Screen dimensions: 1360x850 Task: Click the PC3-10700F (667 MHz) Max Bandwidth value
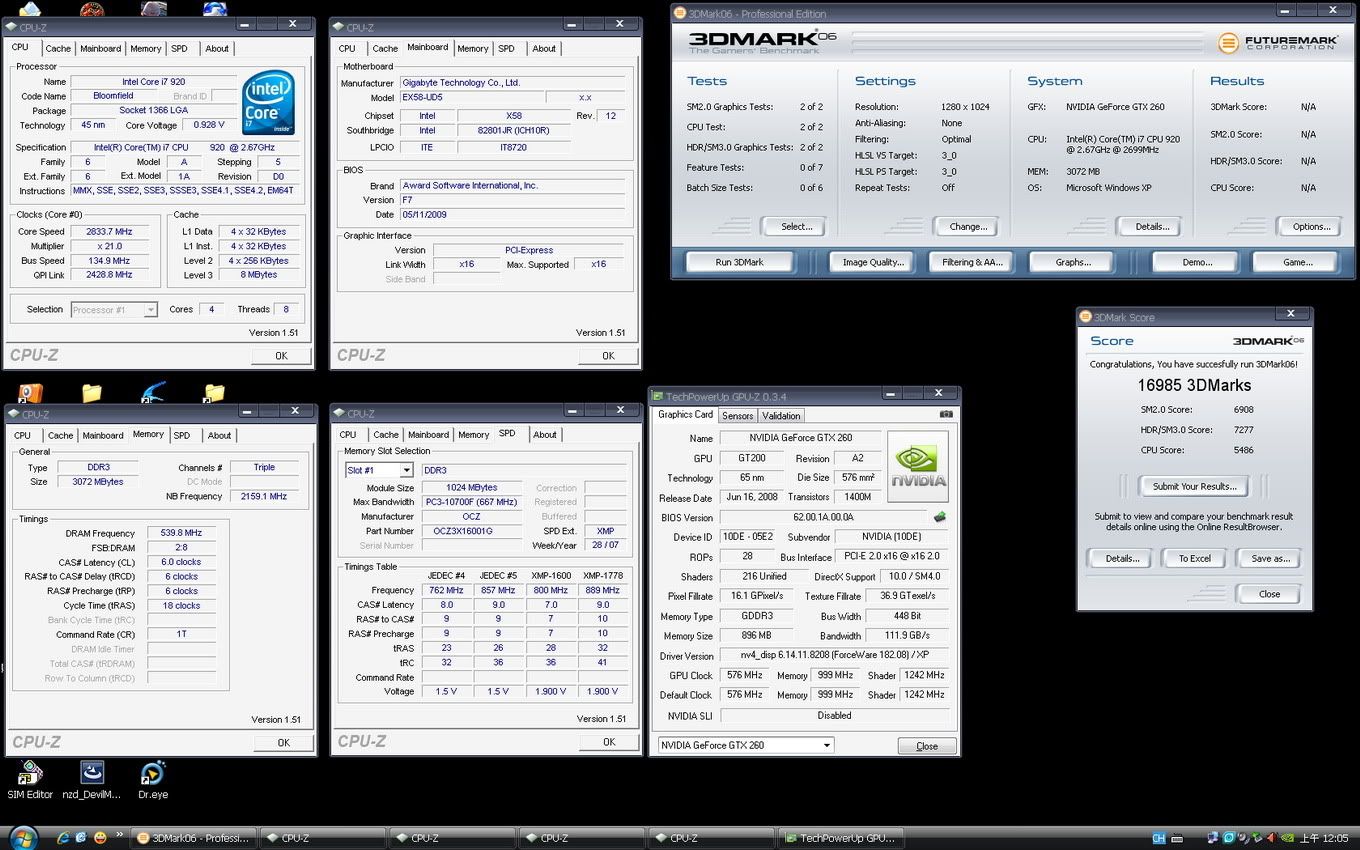click(x=470, y=502)
